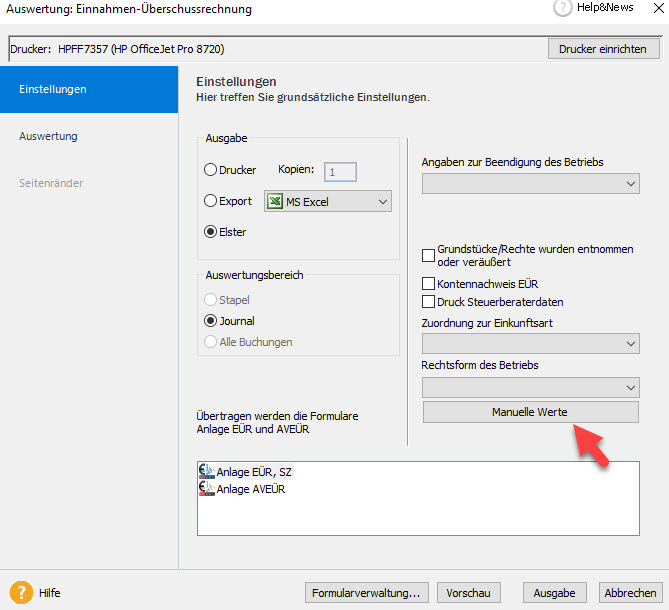Click the Vorschau button
This screenshot has height=610, width=669.
click(468, 593)
